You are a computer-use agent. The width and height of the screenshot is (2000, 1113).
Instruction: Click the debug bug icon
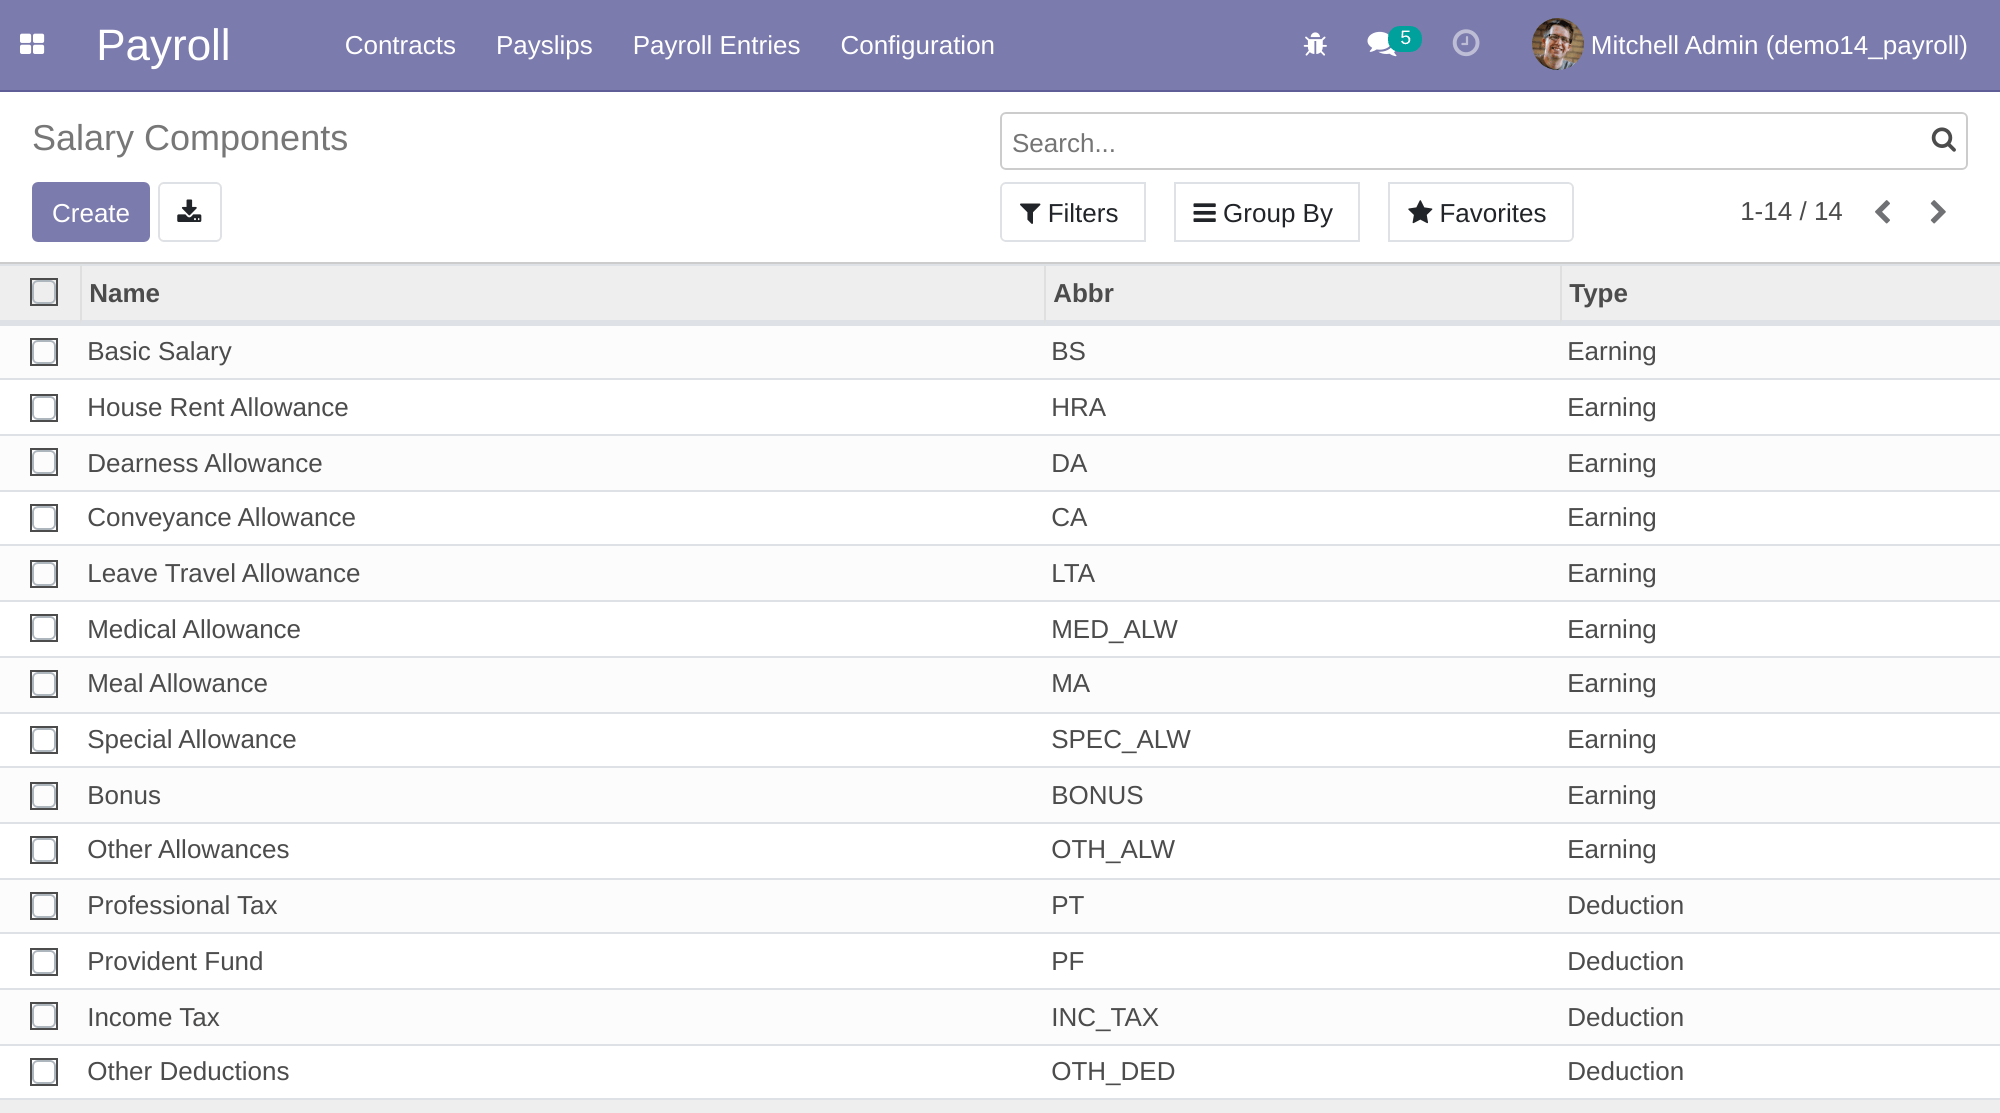click(x=1316, y=44)
